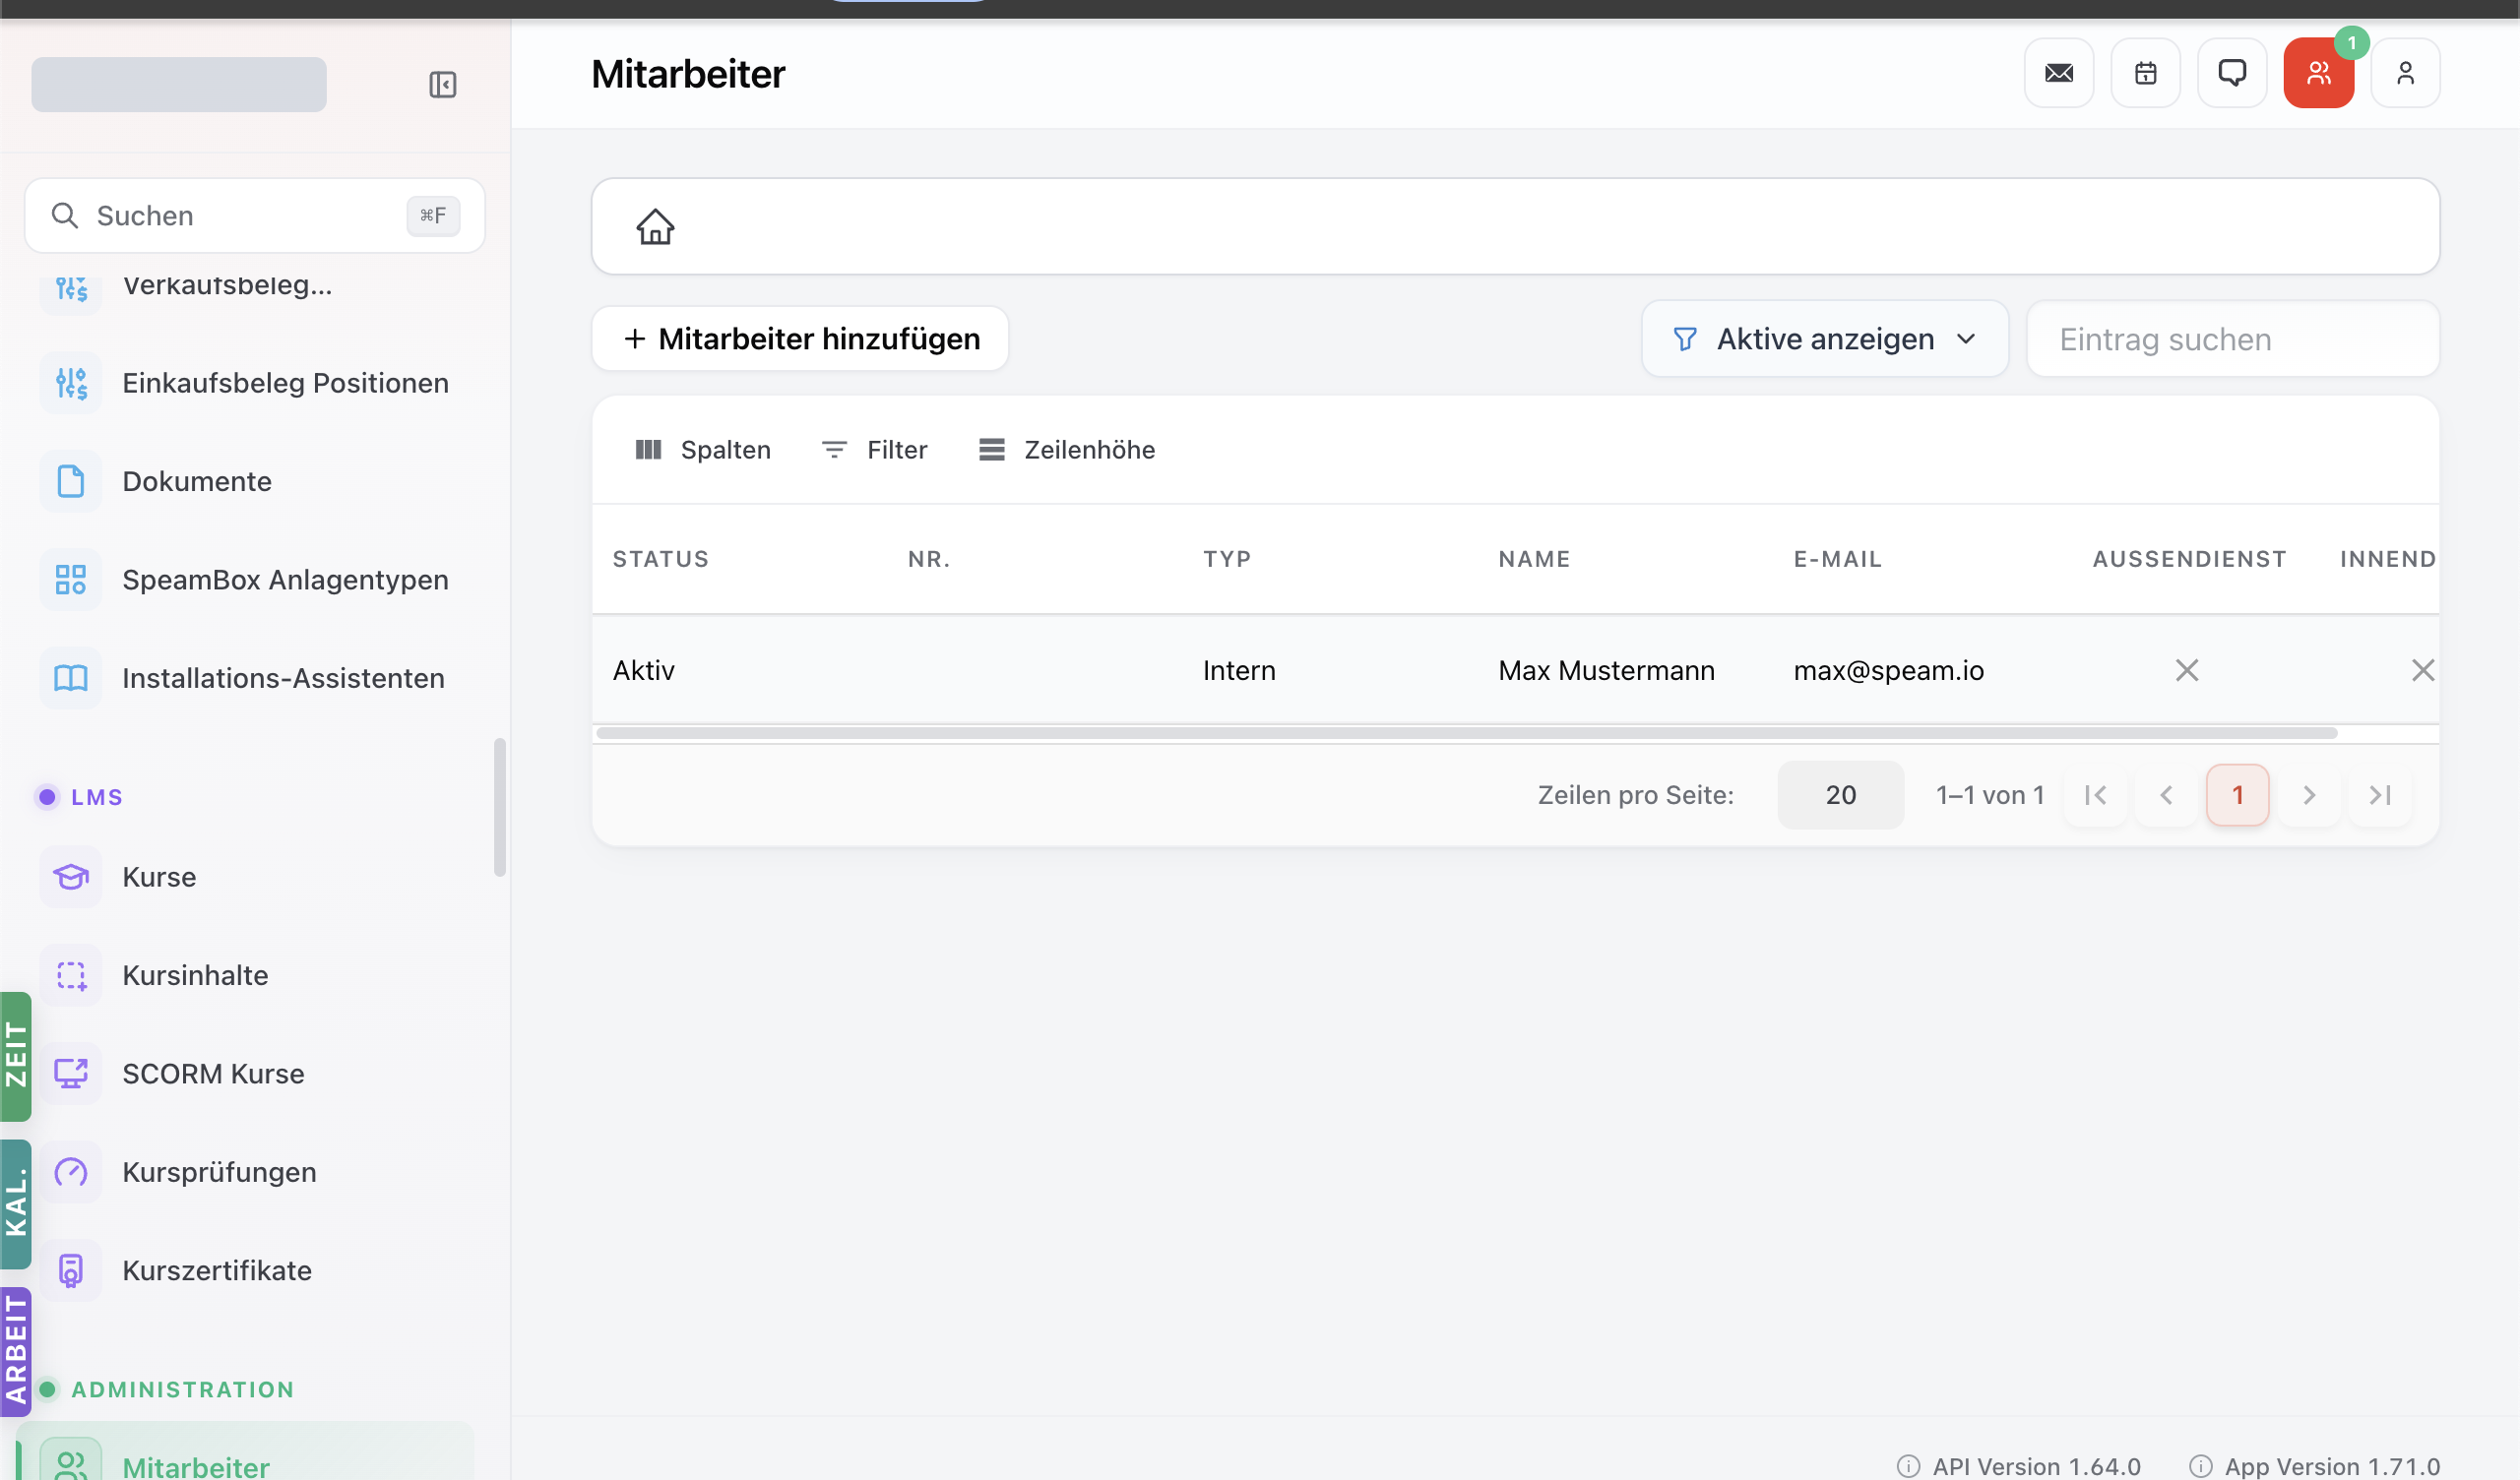
Task: Click the LMS section heading
Action: click(96, 797)
